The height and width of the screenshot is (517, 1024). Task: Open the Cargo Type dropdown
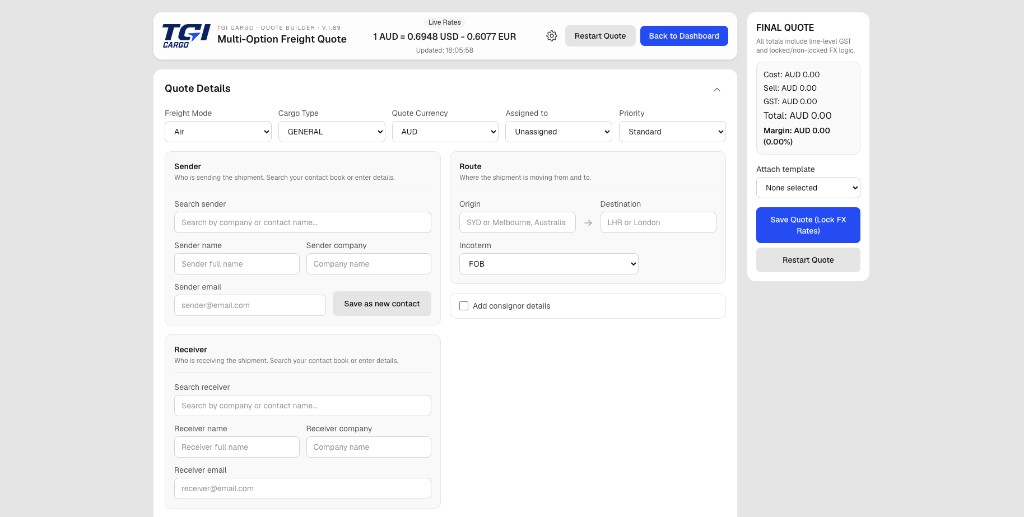pos(332,132)
